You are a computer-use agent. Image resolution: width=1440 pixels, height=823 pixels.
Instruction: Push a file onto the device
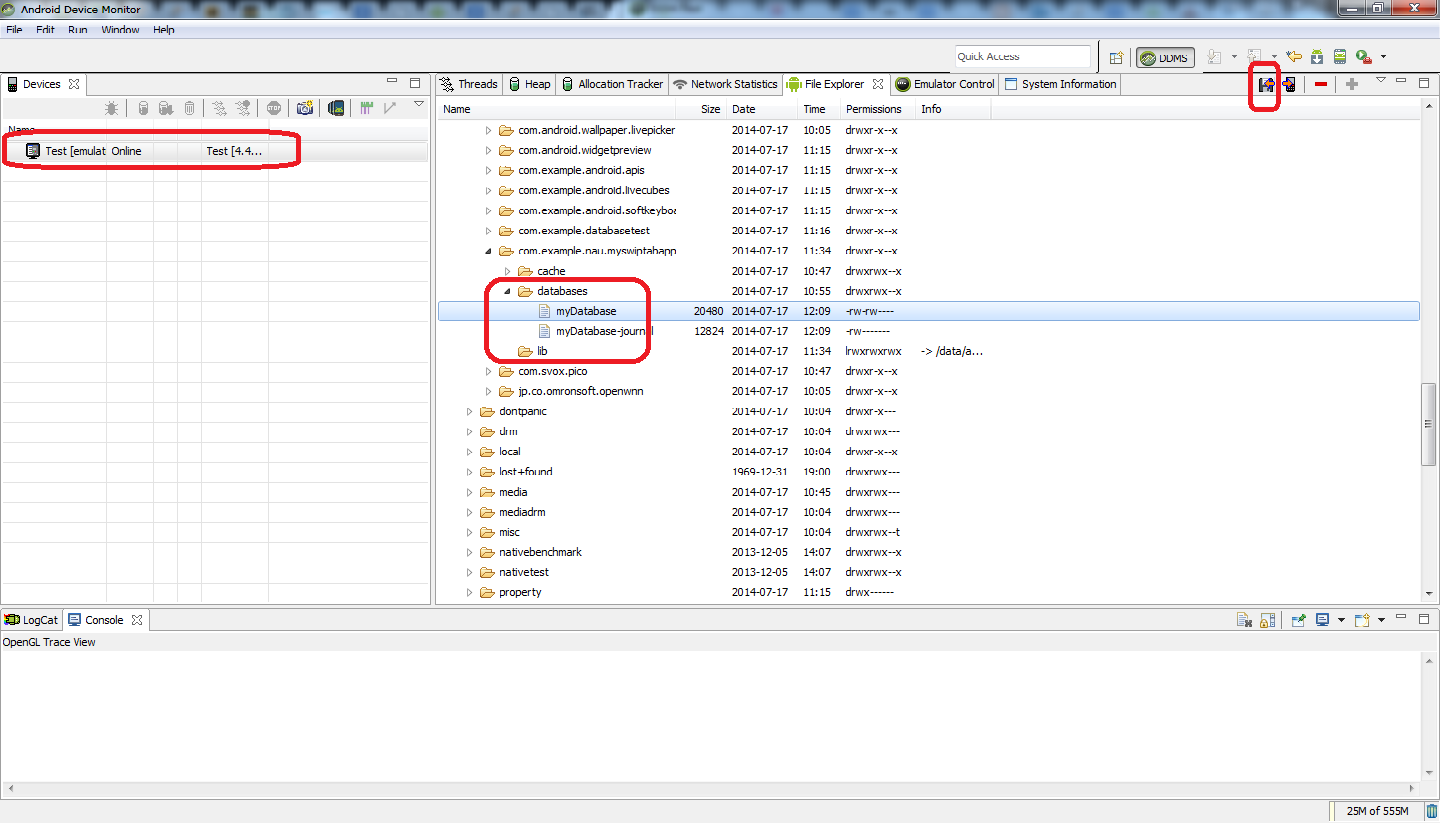click(x=1289, y=85)
